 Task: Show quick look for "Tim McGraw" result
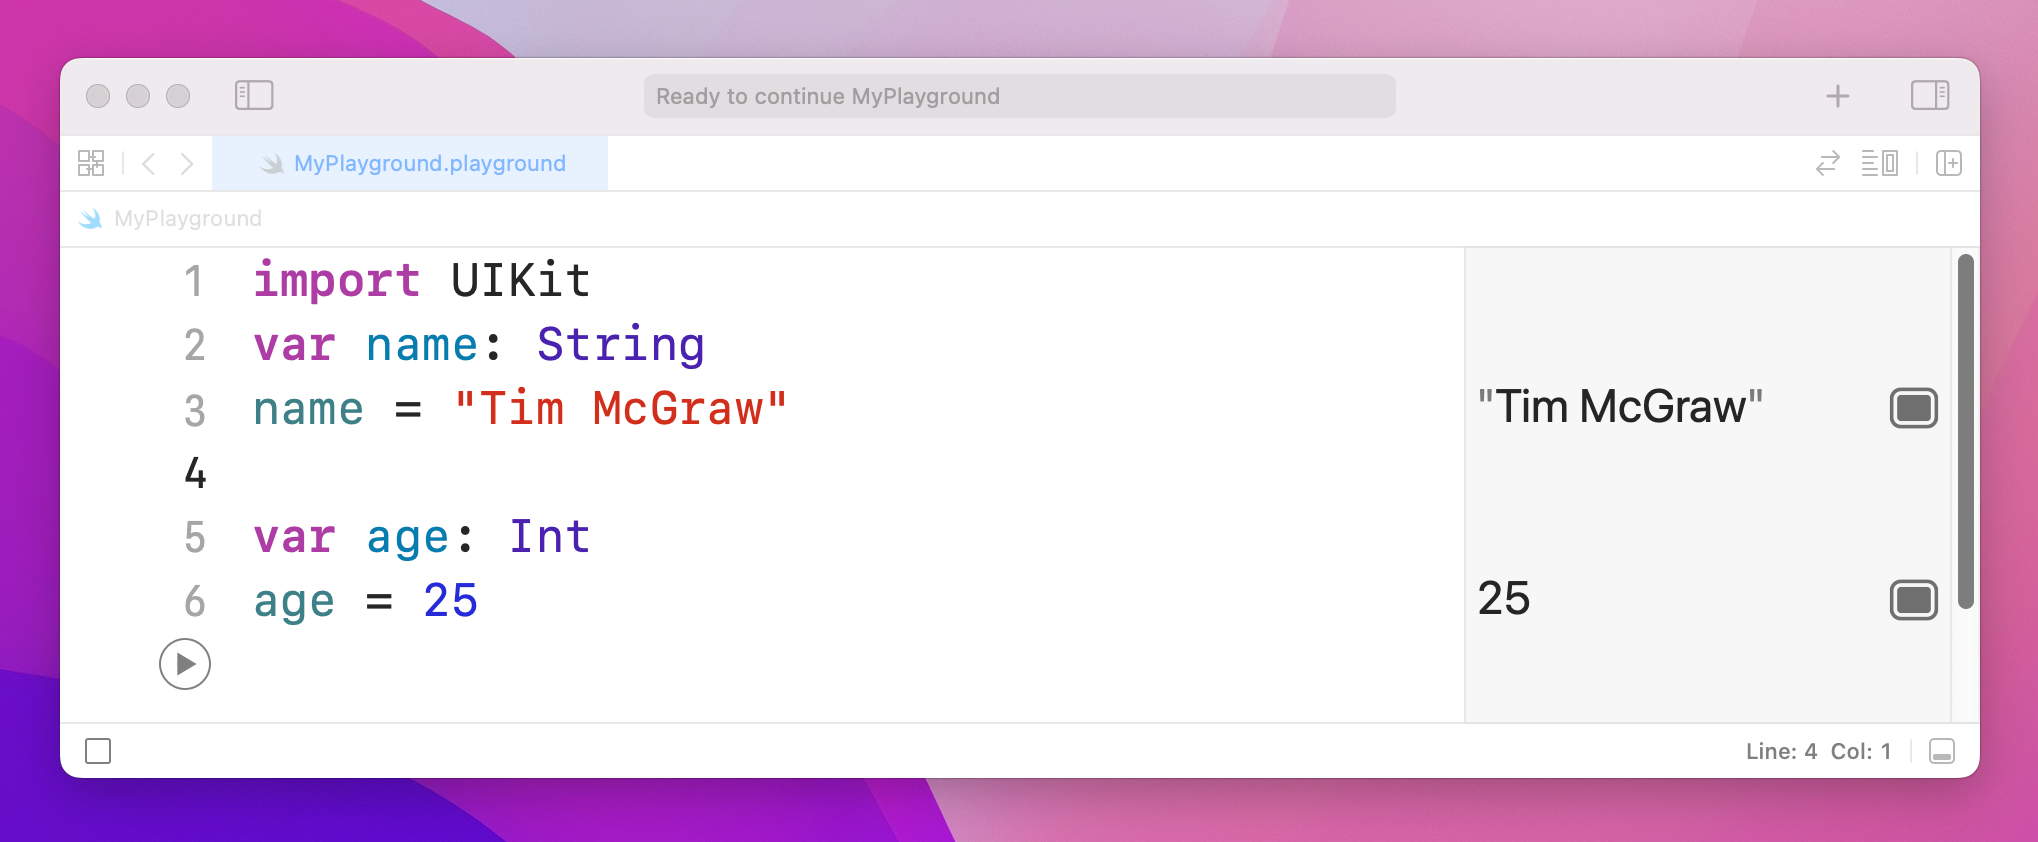[x=1913, y=408]
